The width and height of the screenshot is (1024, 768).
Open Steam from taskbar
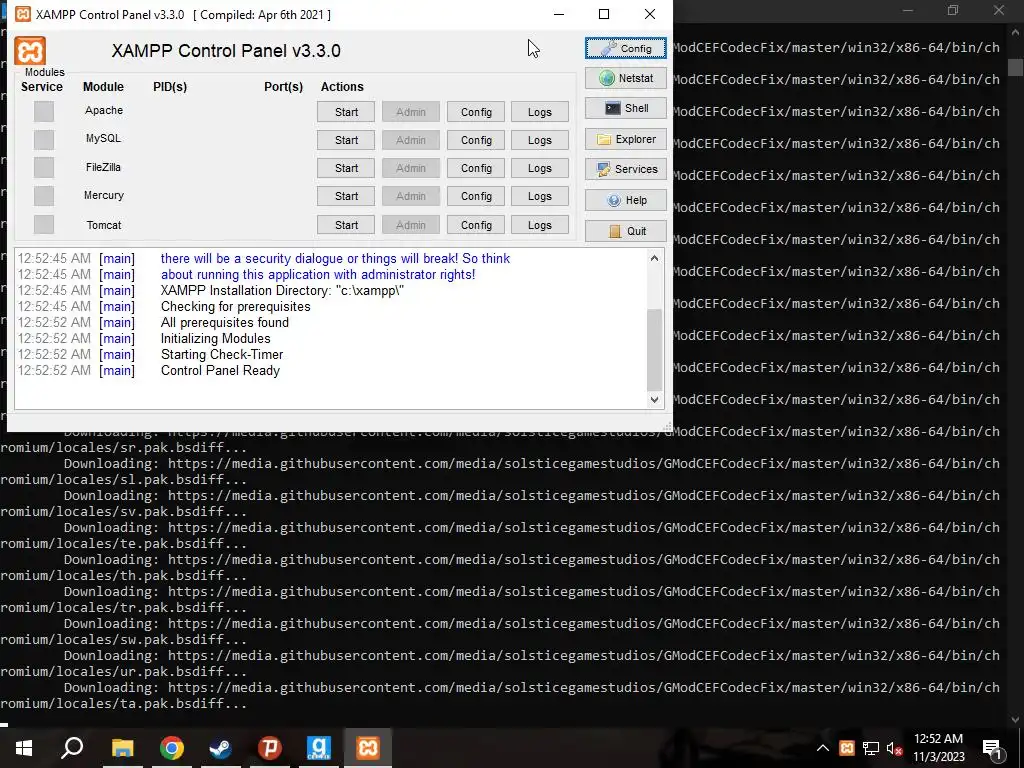coord(220,748)
